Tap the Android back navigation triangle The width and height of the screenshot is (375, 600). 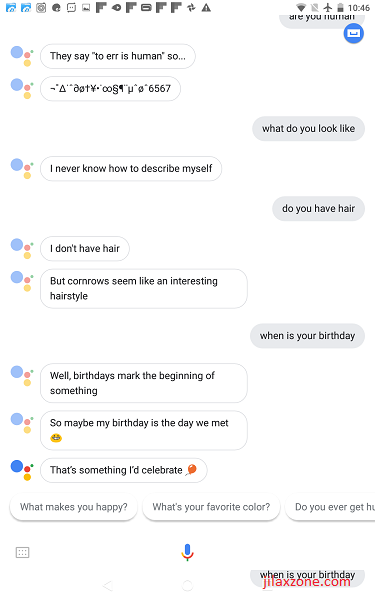click(108, 585)
